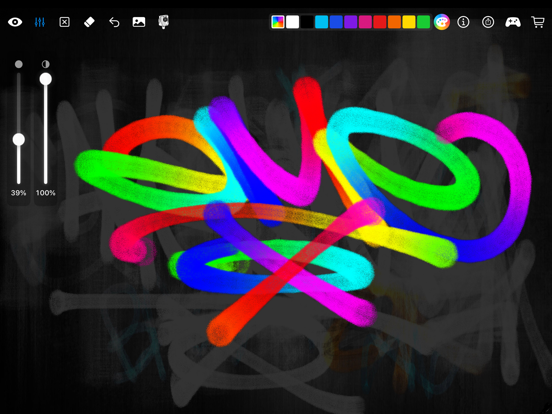Image resolution: width=552 pixels, height=414 pixels.
Task: Open the color palette picker
Action: tap(442, 22)
